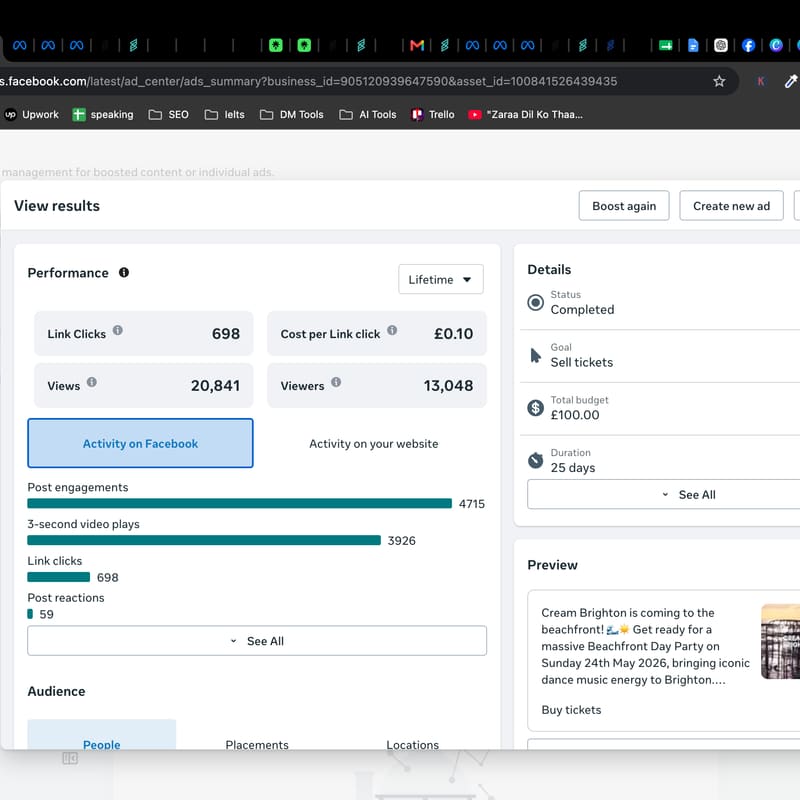
Task: Click the Sell tickets goal text
Action: [582, 362]
